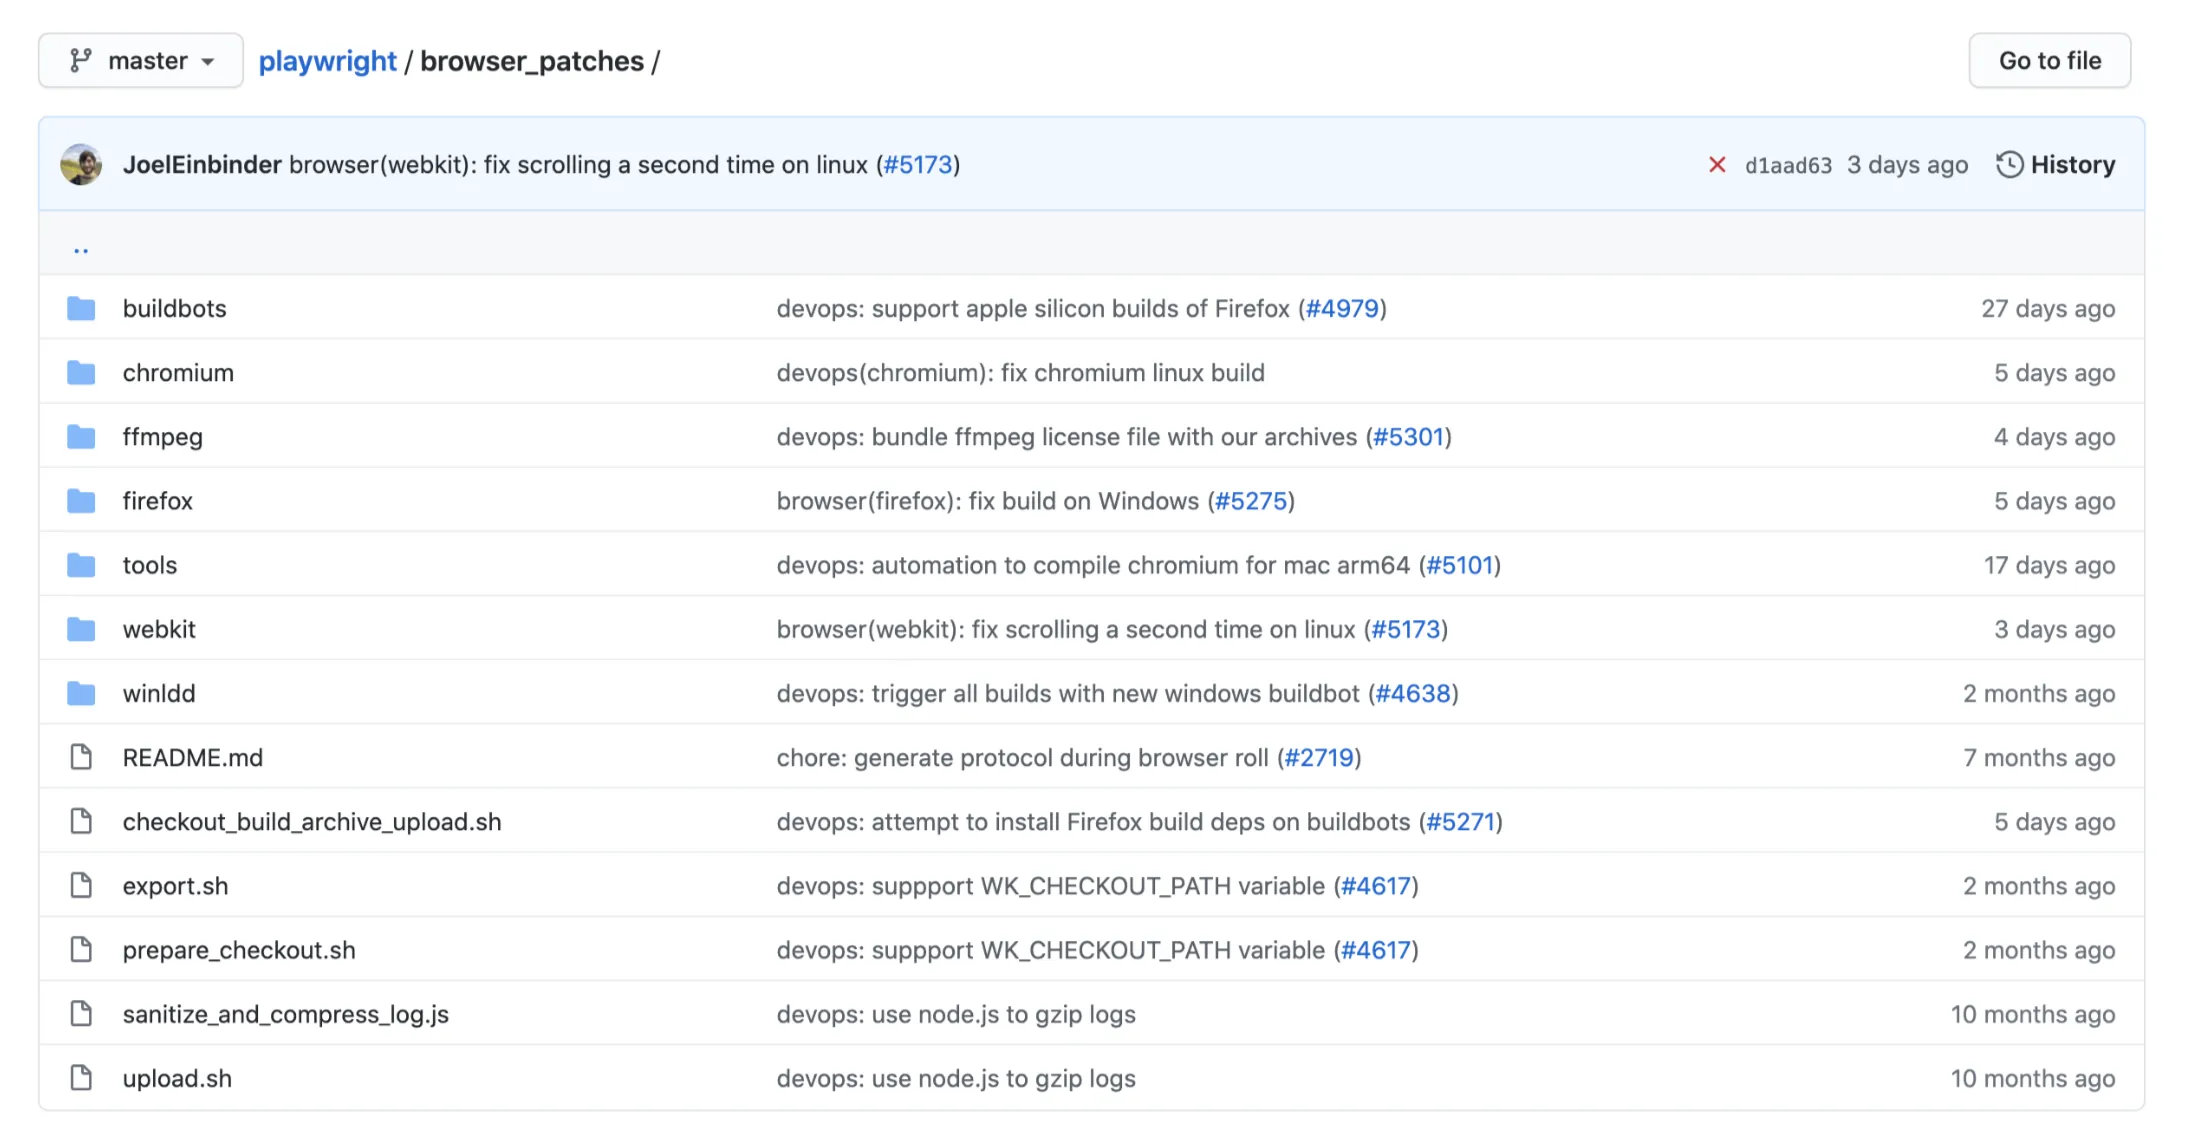The height and width of the screenshot is (1141, 2197).
Task: Open the ffmpeg folder
Action: click(162, 436)
